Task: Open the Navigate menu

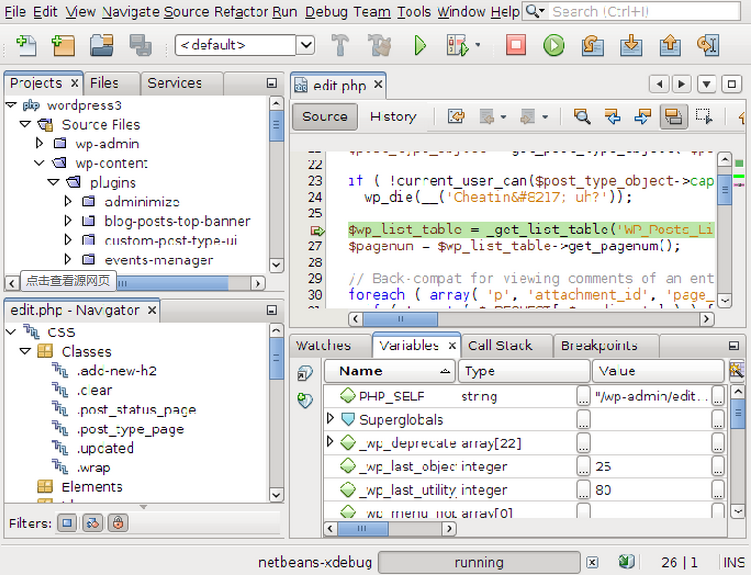Action: 131,11
